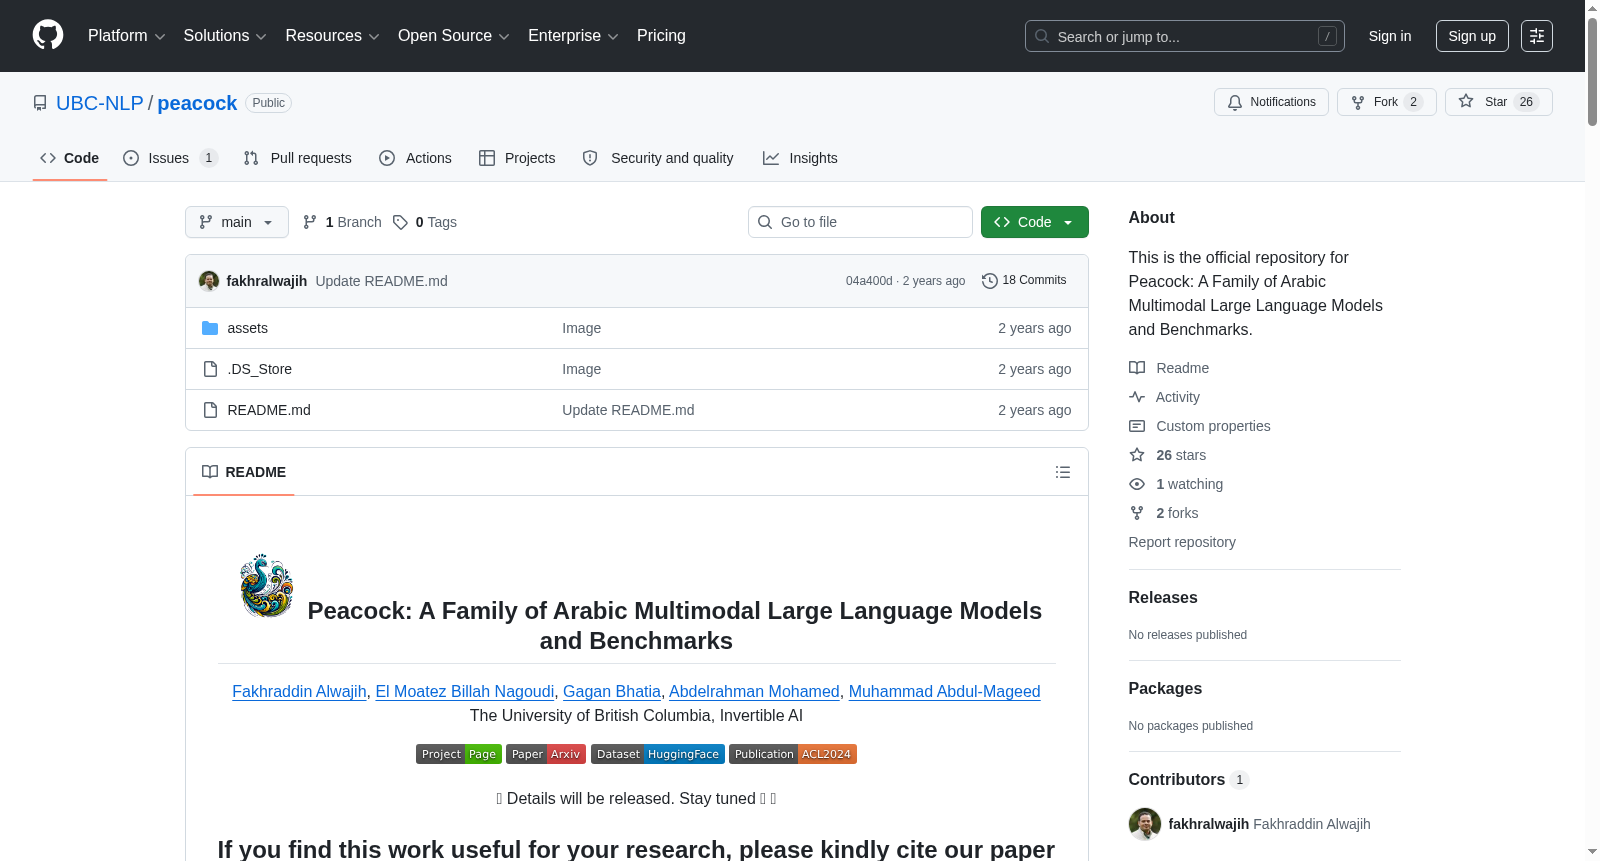The width and height of the screenshot is (1600, 861).
Task: Expand the Platform menu
Action: click(127, 36)
